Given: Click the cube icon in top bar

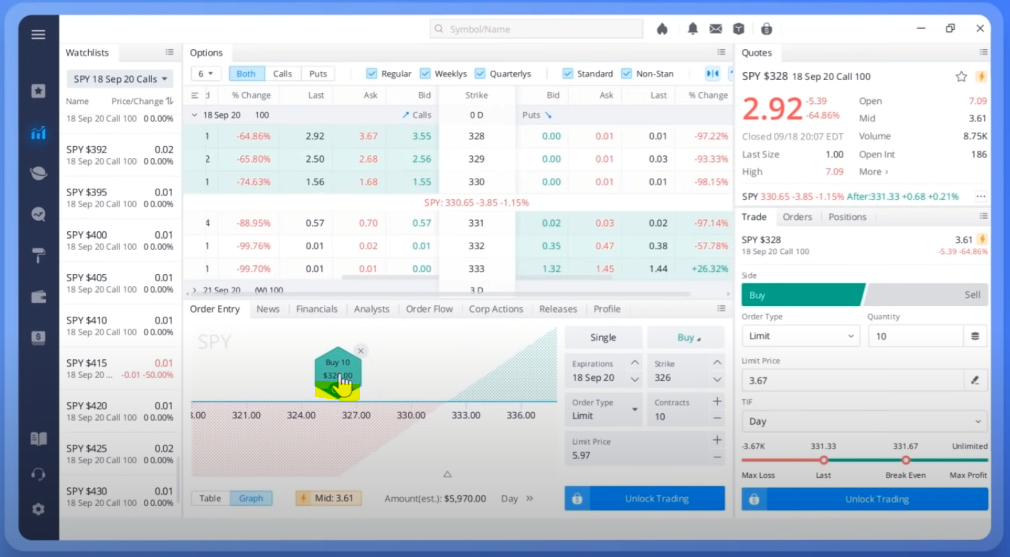Looking at the screenshot, I should click(739, 28).
